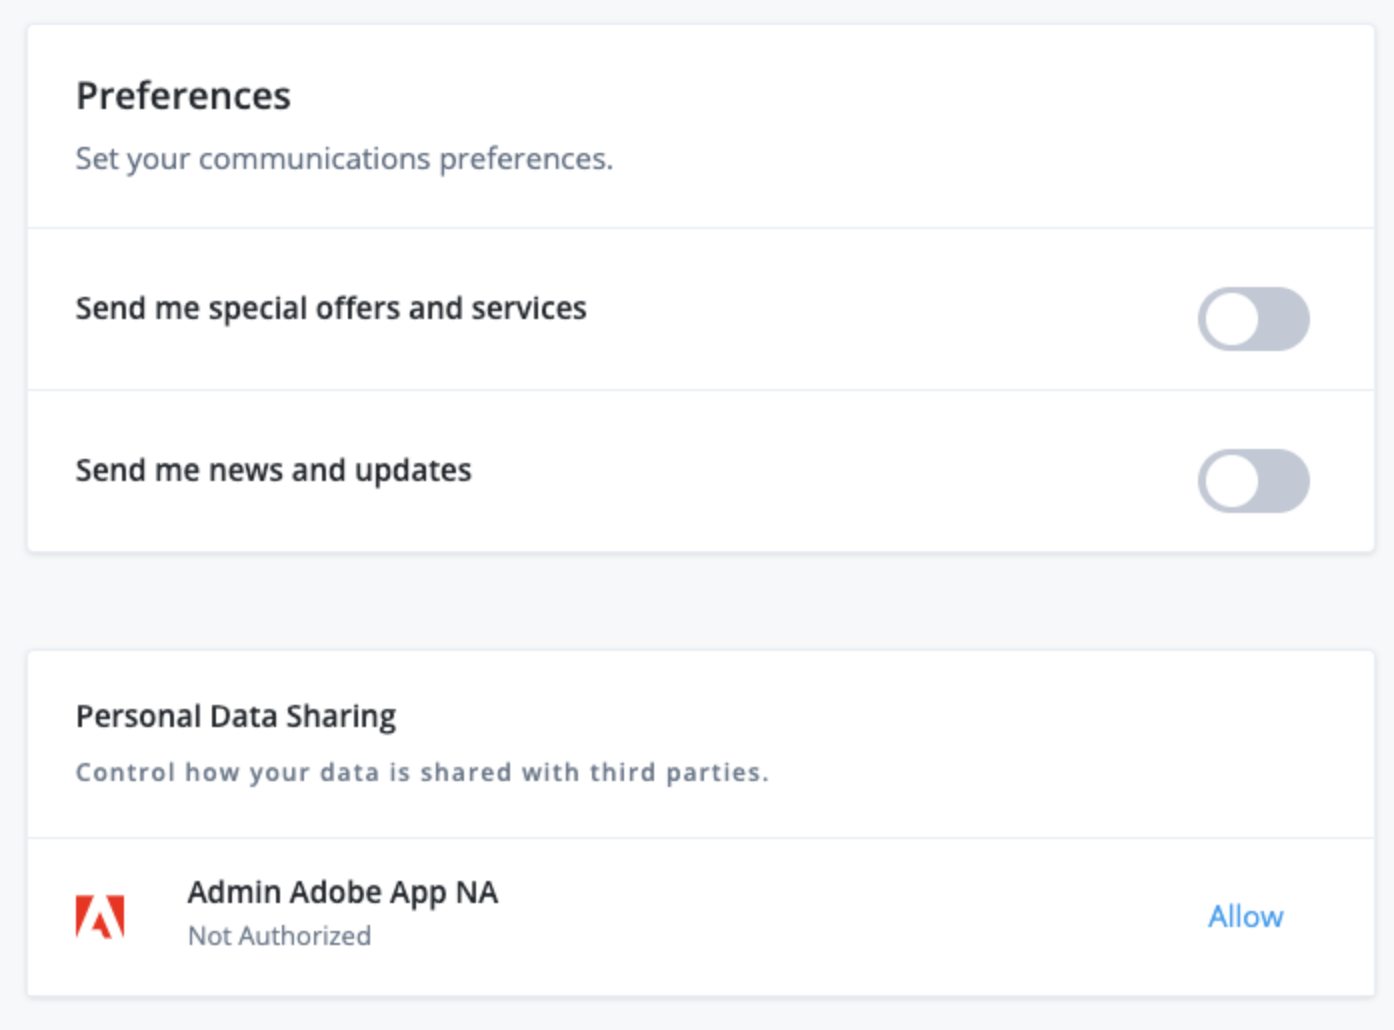Click 'Send me news and updates' label
The height and width of the screenshot is (1030, 1394).
point(274,470)
